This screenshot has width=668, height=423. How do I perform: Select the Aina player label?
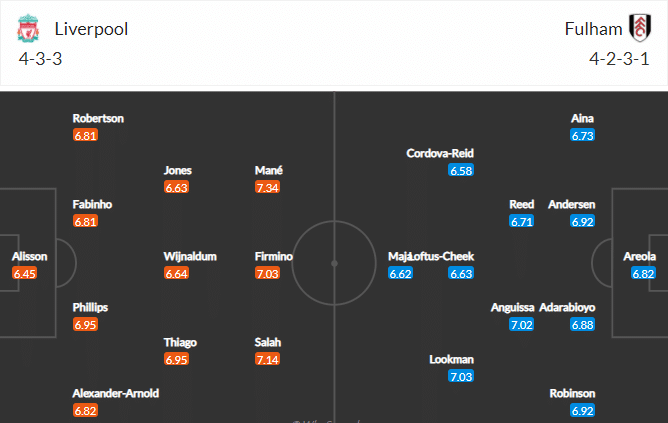click(x=582, y=118)
